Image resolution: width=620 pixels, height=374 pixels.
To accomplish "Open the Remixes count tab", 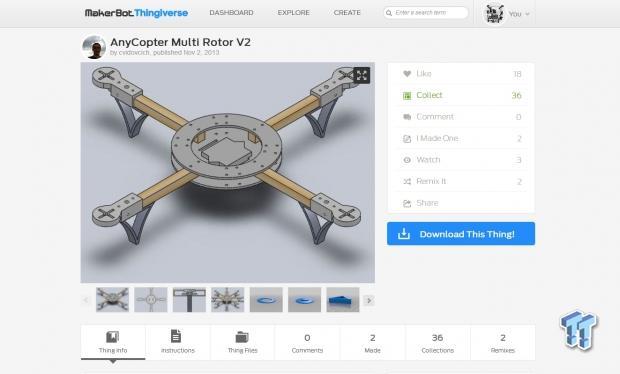I will pos(503,342).
